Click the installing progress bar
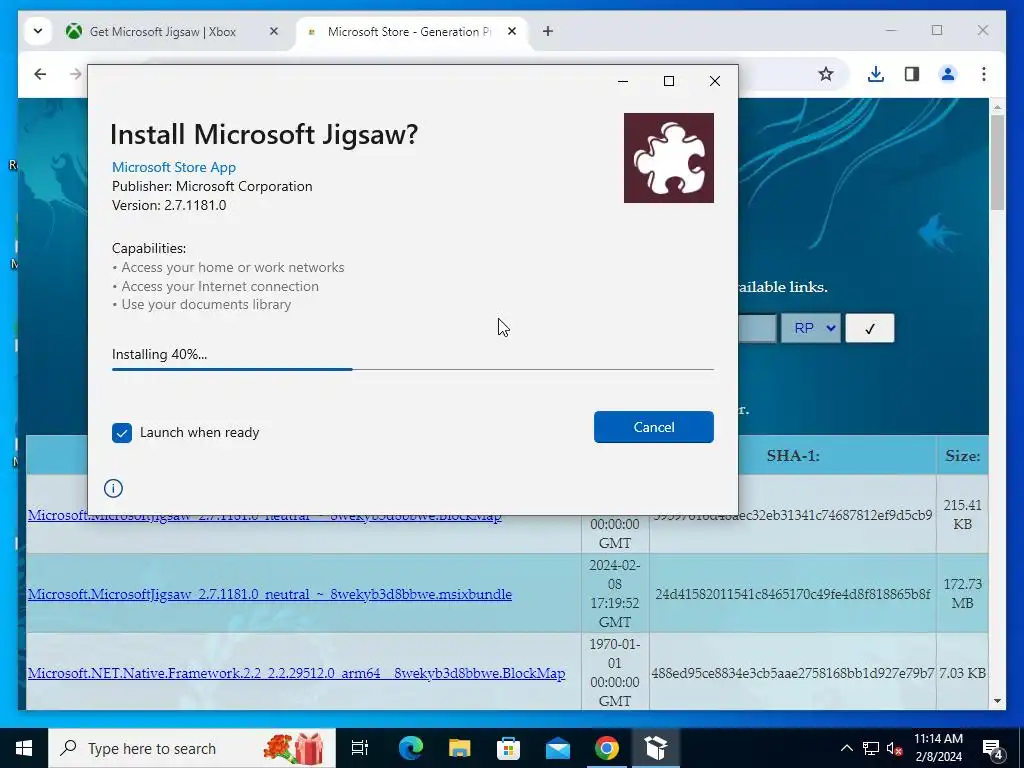 point(413,369)
